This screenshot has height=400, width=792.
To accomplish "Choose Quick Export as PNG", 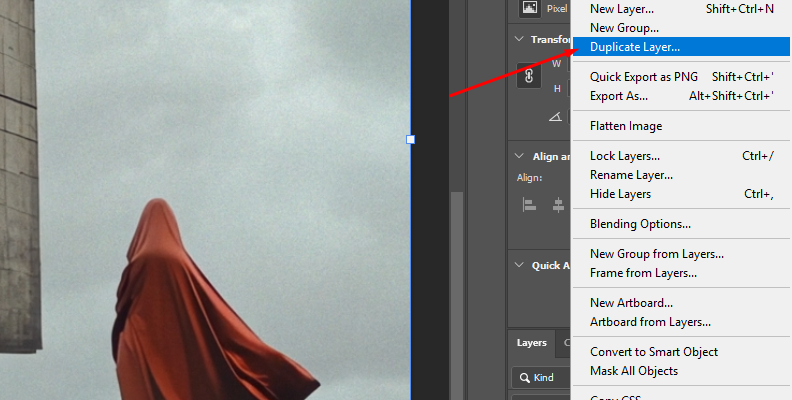I will [x=643, y=77].
